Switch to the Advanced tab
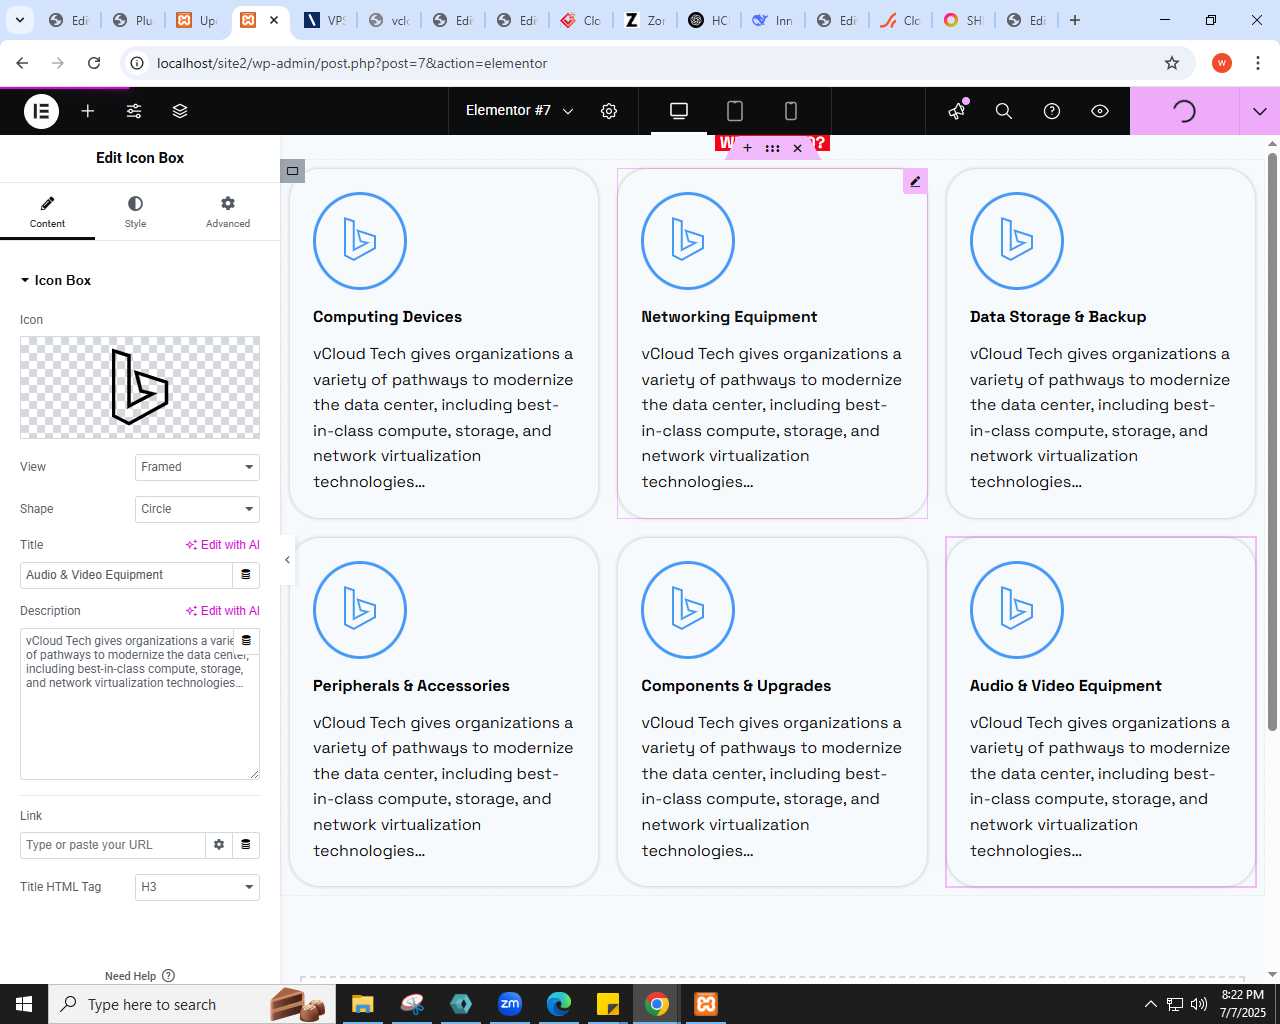 click(x=228, y=211)
